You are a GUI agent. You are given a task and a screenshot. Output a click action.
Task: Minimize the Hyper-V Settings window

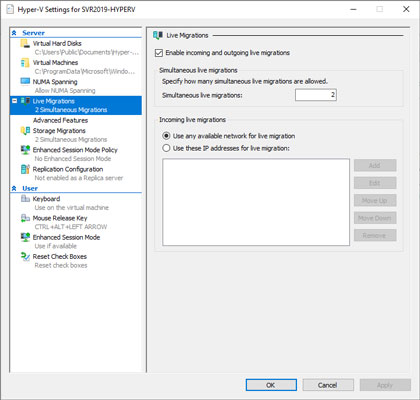click(x=354, y=9)
